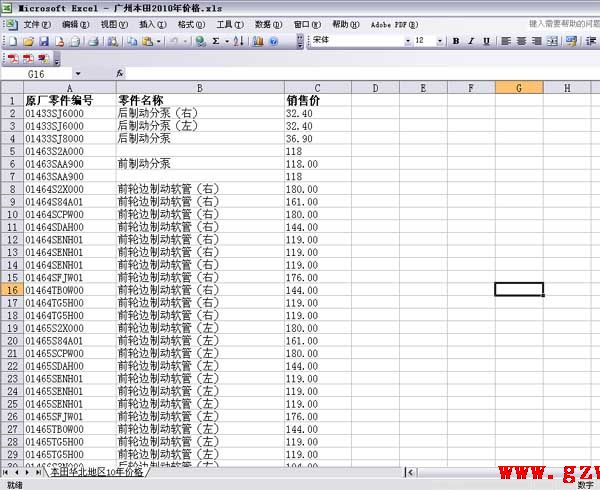Click the fx Insert Function button
The image size is (600, 490).
coord(120,73)
